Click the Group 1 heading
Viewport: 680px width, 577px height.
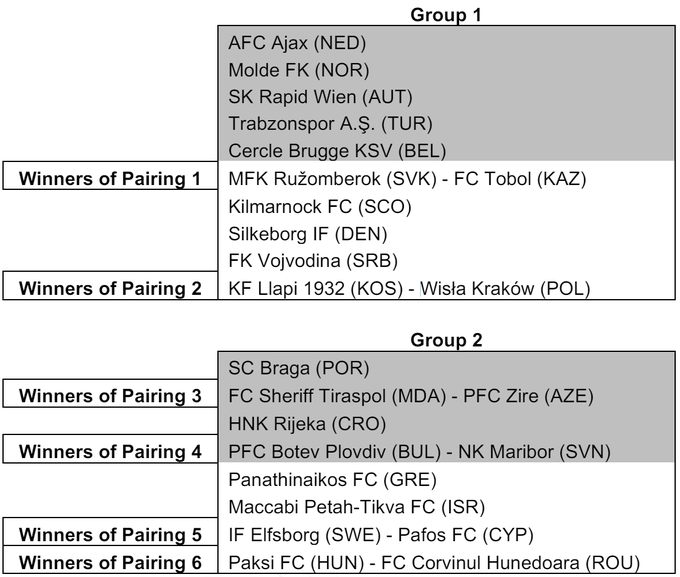click(x=446, y=15)
